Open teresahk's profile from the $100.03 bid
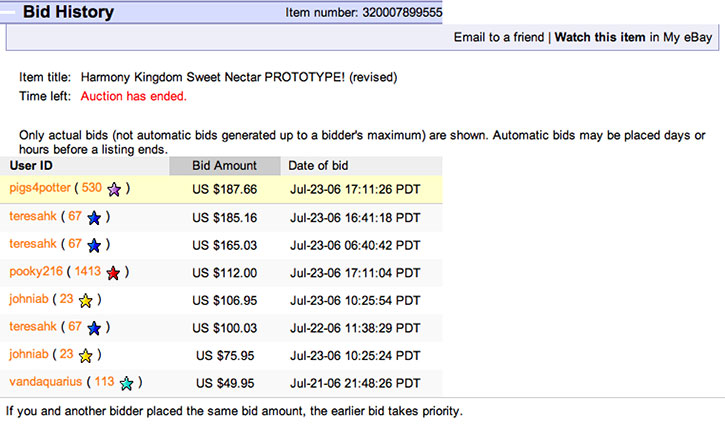This screenshot has height=428, width=725. pyautogui.click(x=33, y=326)
